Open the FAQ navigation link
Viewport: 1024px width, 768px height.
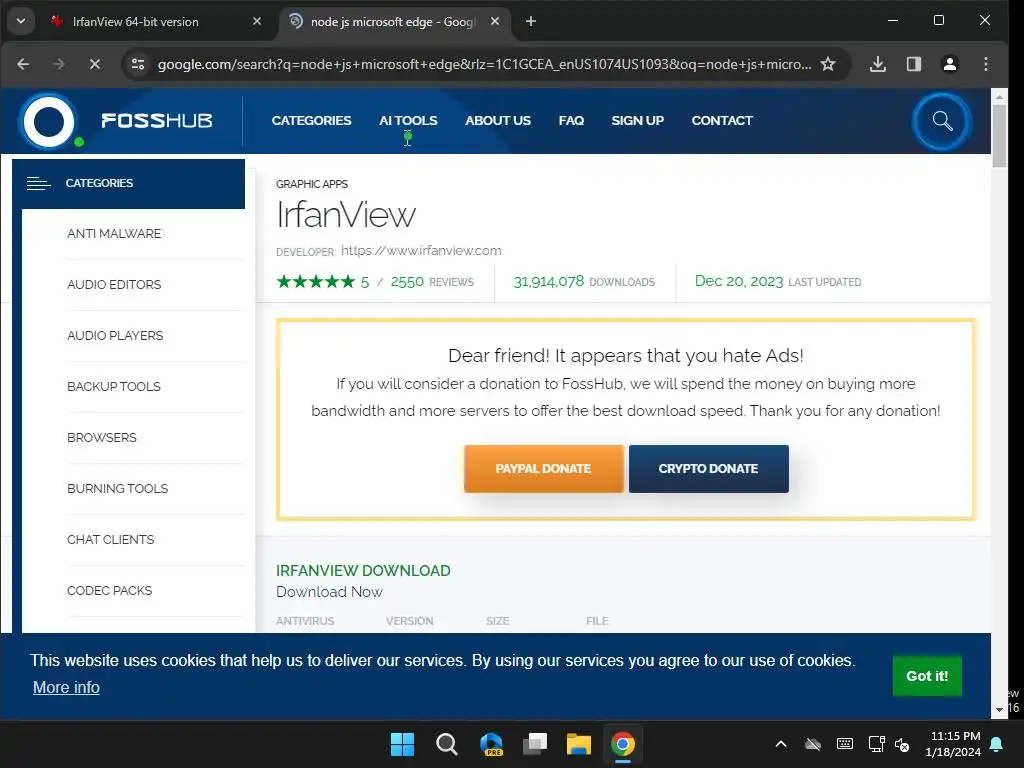coord(571,121)
